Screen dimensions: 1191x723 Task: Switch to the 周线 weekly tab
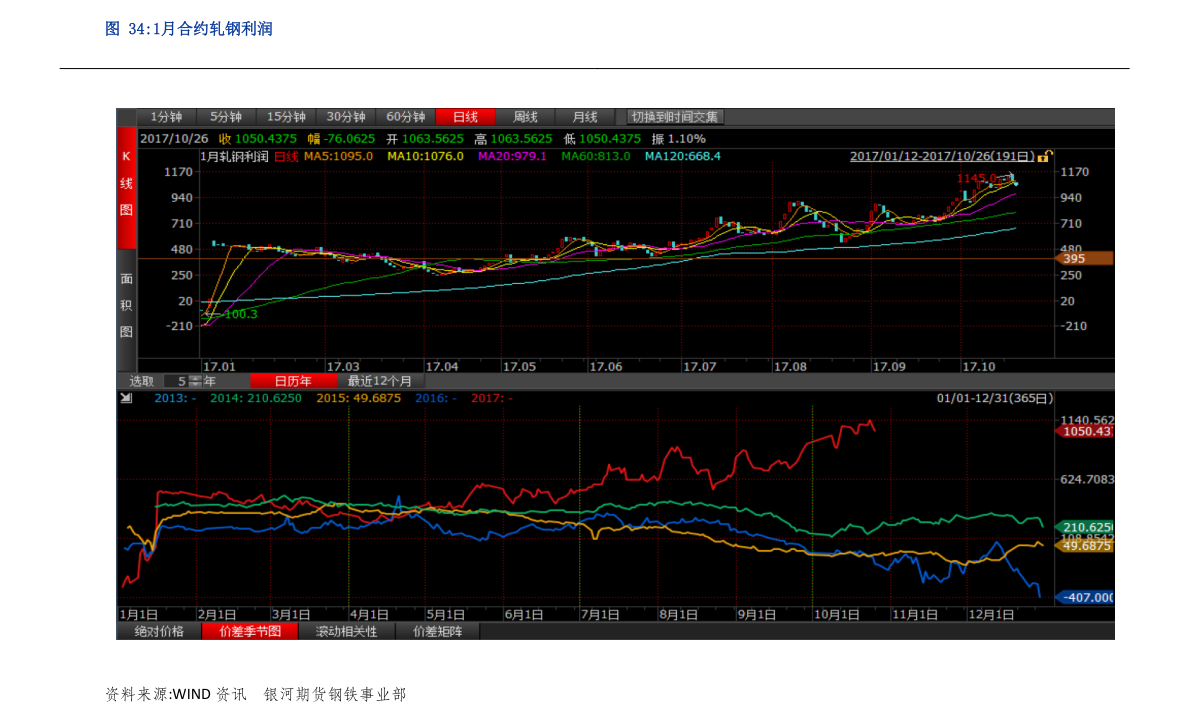click(x=525, y=117)
